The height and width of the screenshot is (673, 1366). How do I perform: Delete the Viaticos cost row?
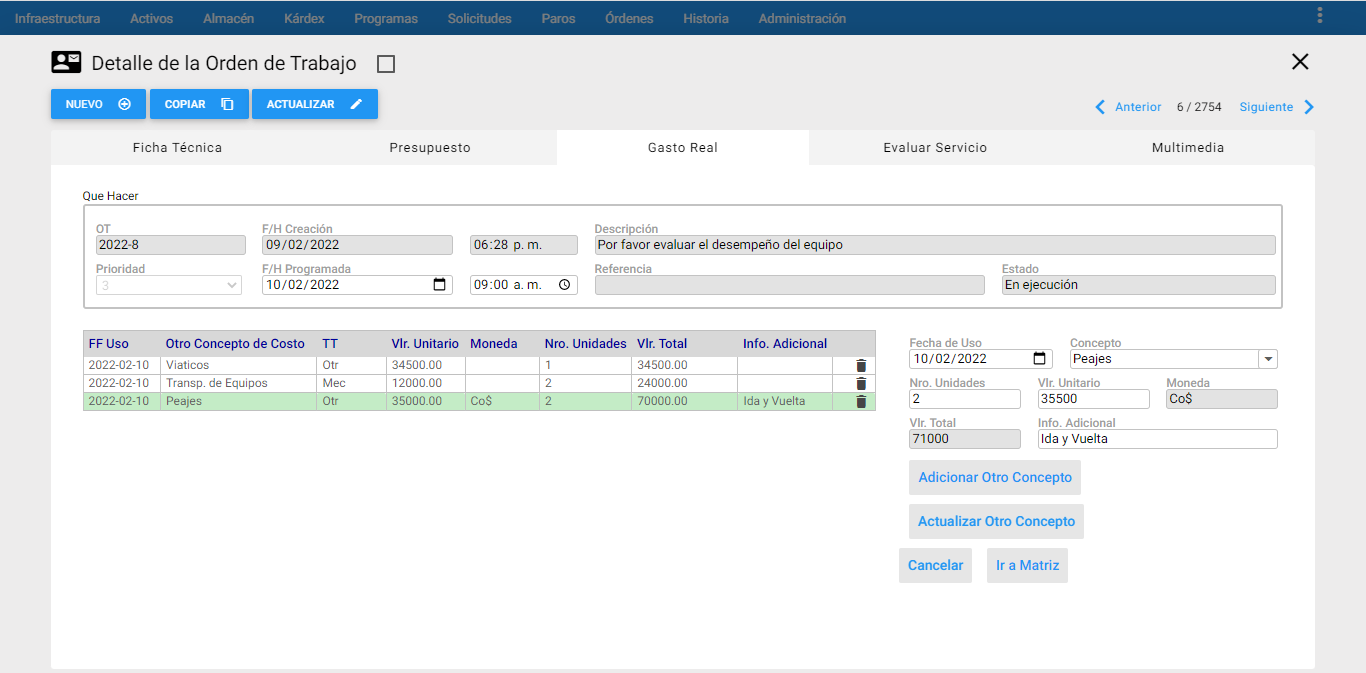coord(861,365)
